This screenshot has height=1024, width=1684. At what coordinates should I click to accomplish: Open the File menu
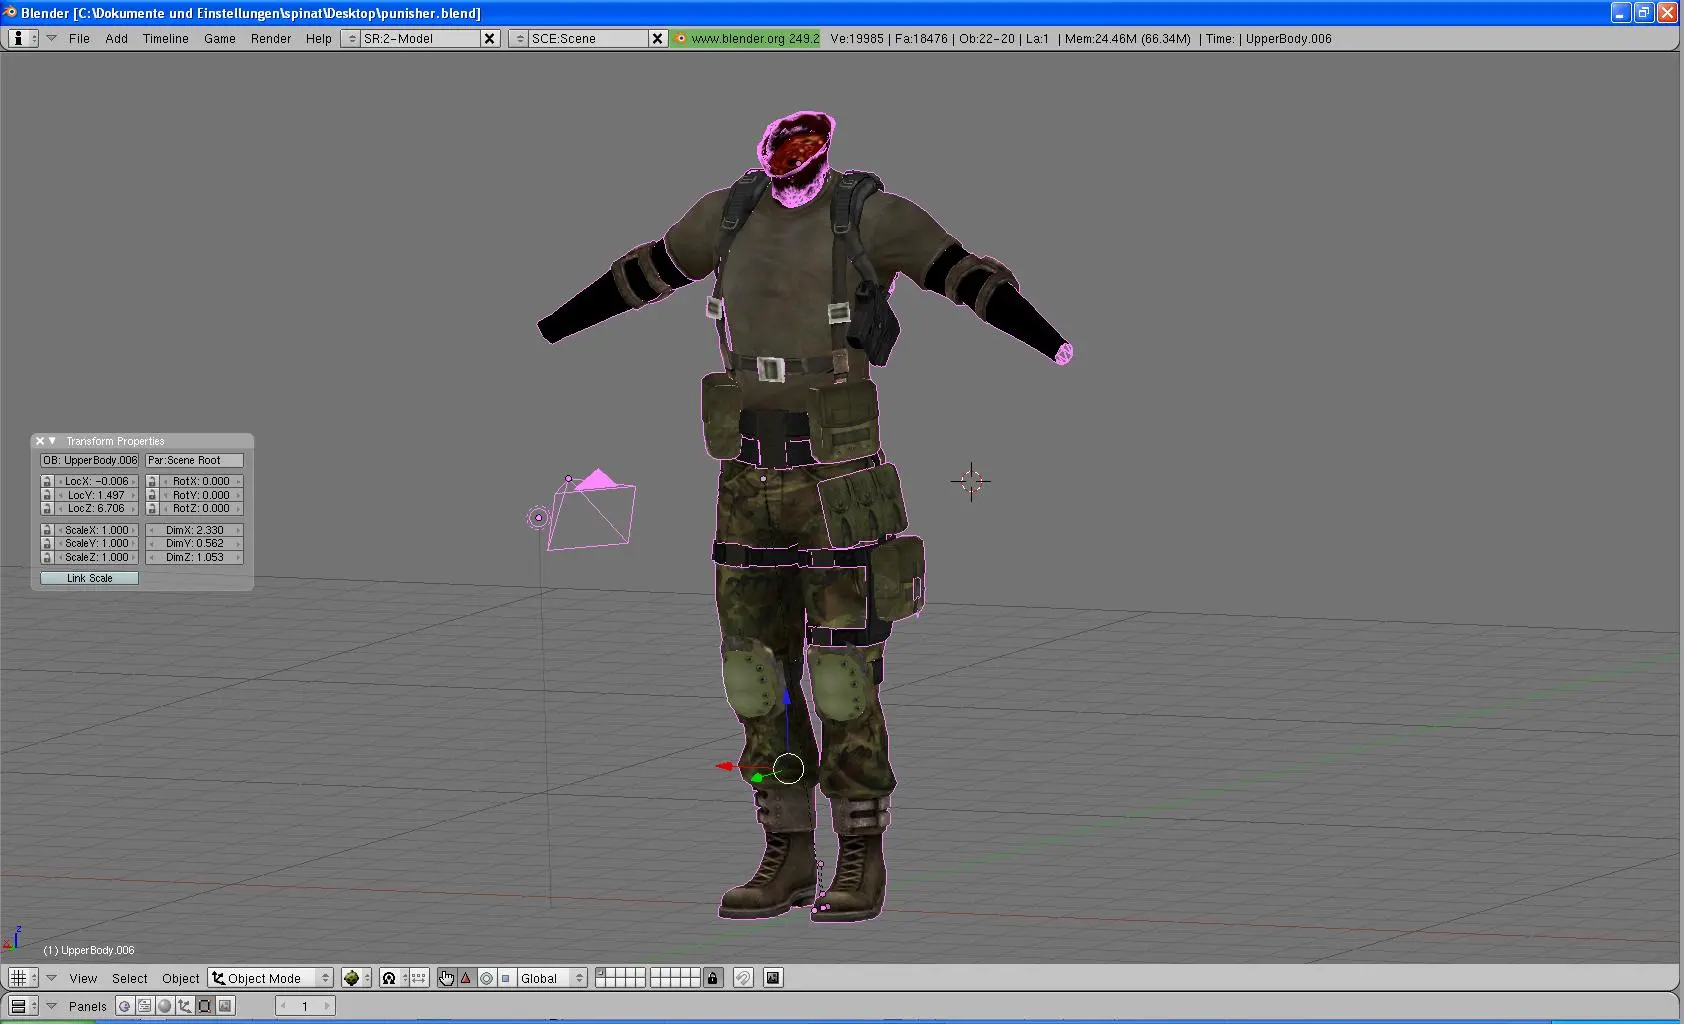point(79,38)
